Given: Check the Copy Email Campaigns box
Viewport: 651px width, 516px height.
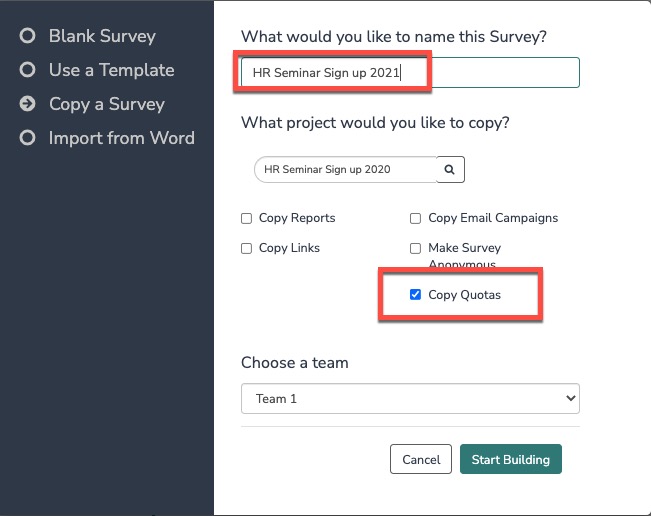Looking at the screenshot, I should (416, 218).
